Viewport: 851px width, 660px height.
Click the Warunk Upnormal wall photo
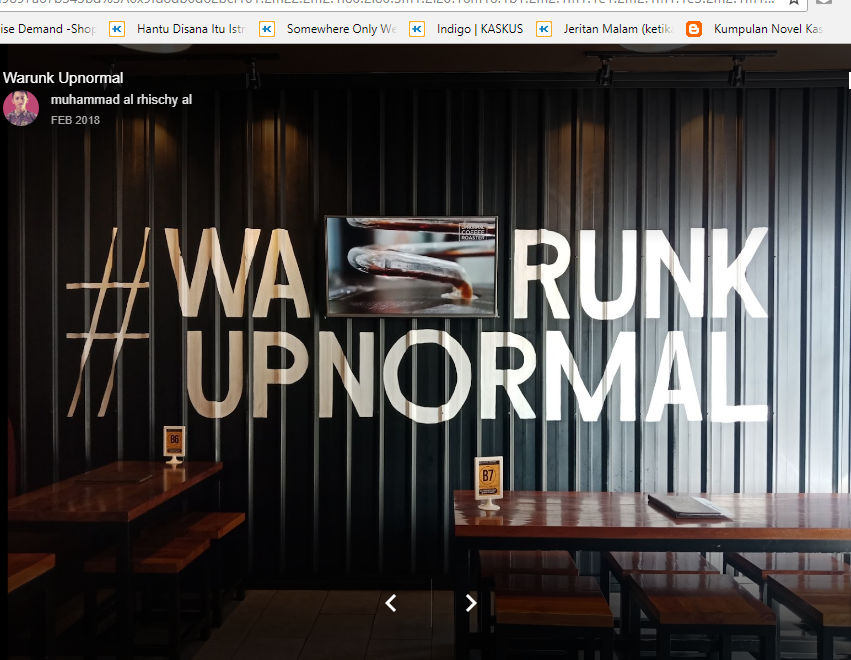click(425, 350)
